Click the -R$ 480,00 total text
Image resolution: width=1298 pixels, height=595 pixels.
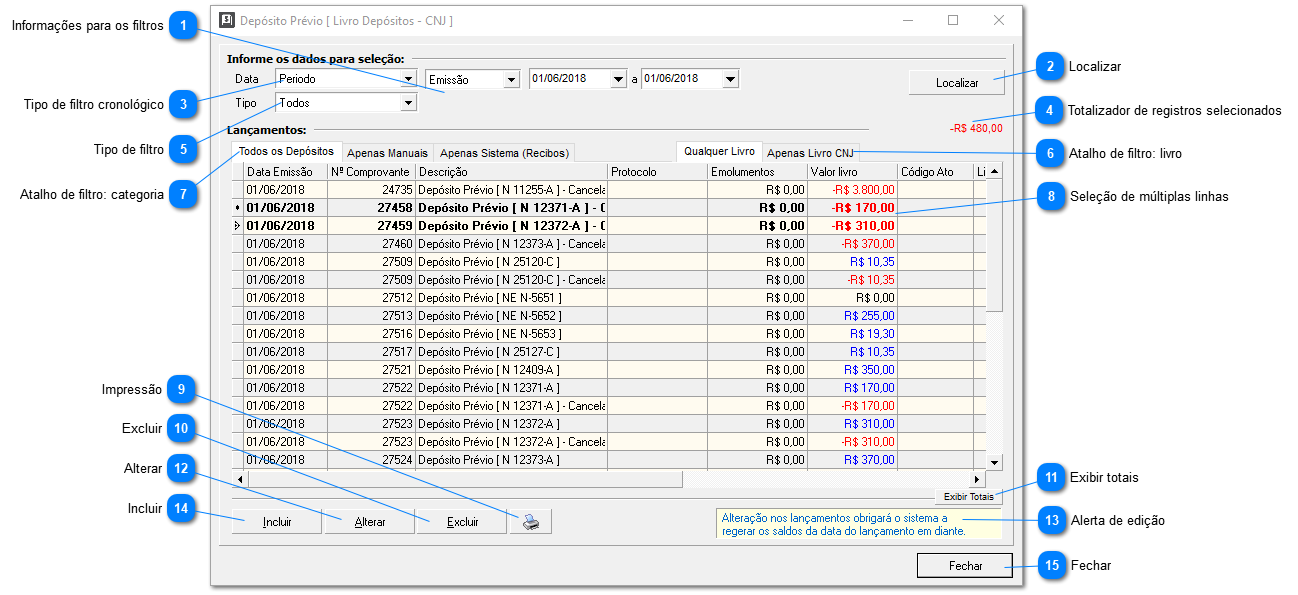(976, 128)
